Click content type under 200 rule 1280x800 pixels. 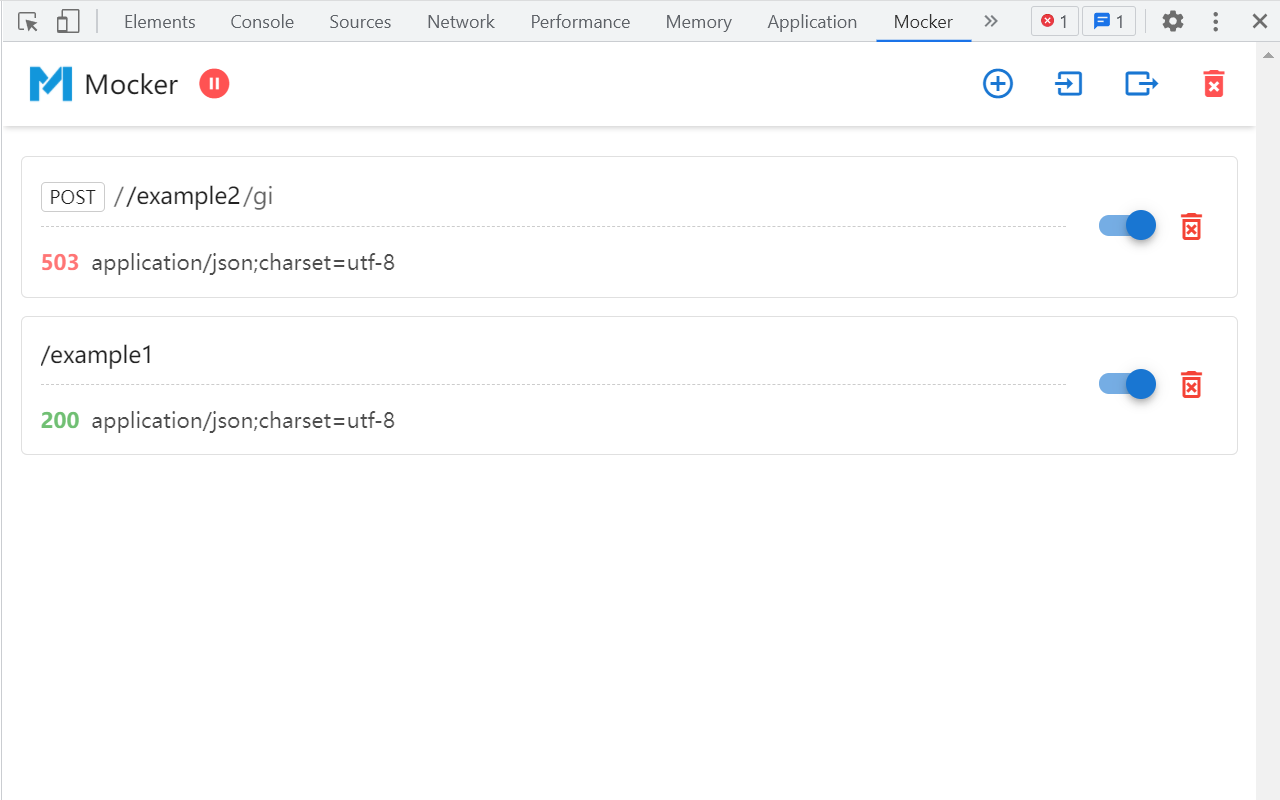click(x=243, y=421)
